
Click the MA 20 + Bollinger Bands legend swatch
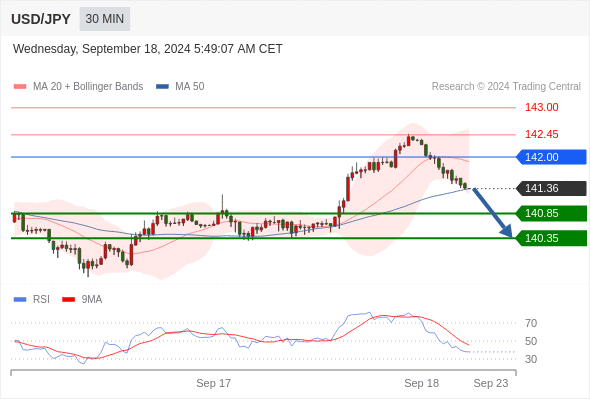click(x=20, y=87)
